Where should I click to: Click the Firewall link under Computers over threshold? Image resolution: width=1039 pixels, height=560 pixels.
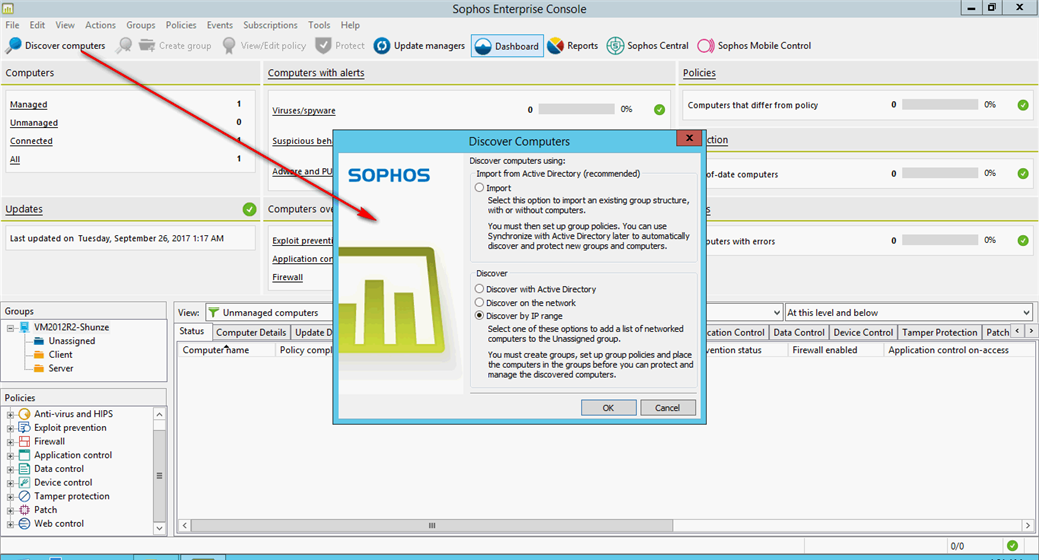(x=288, y=277)
